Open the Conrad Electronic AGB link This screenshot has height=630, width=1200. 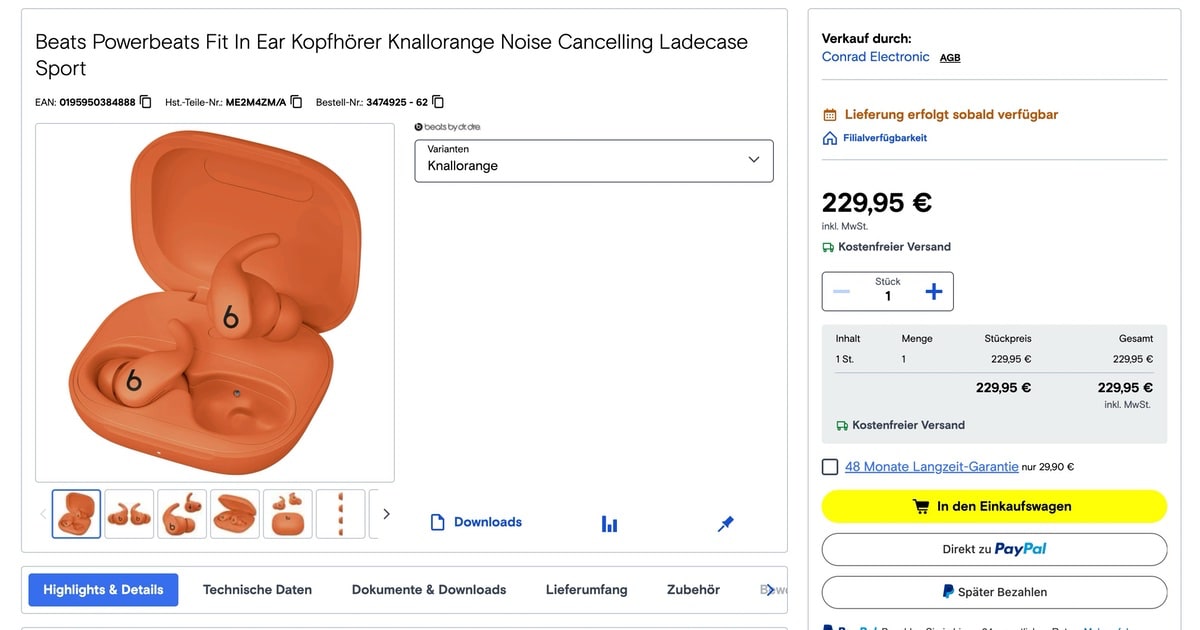[x=950, y=58]
